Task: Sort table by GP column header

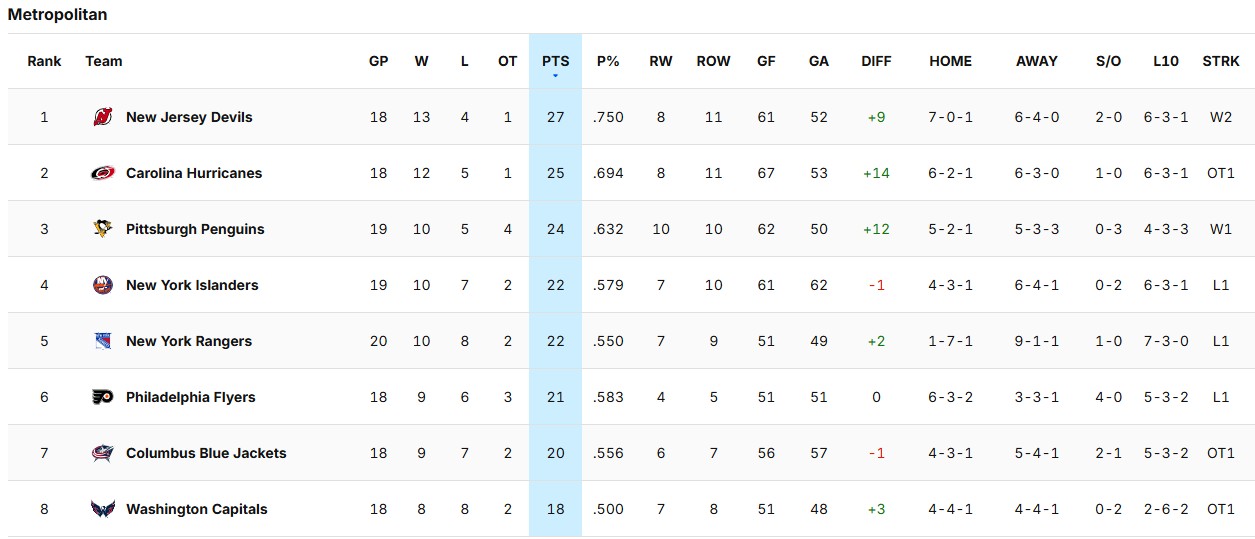Action: 378,61
